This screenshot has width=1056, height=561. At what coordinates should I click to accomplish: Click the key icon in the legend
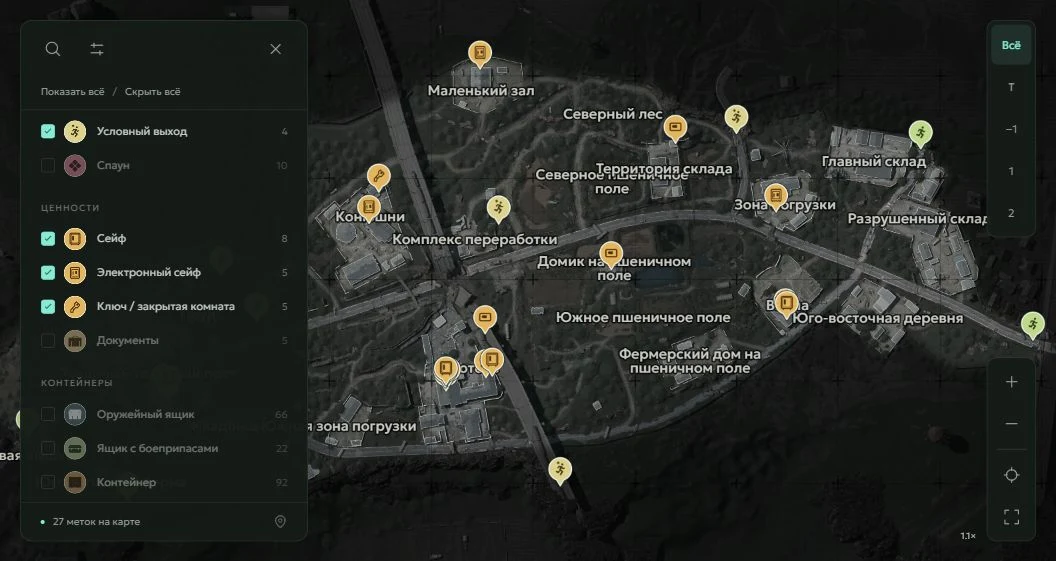[x=75, y=306]
